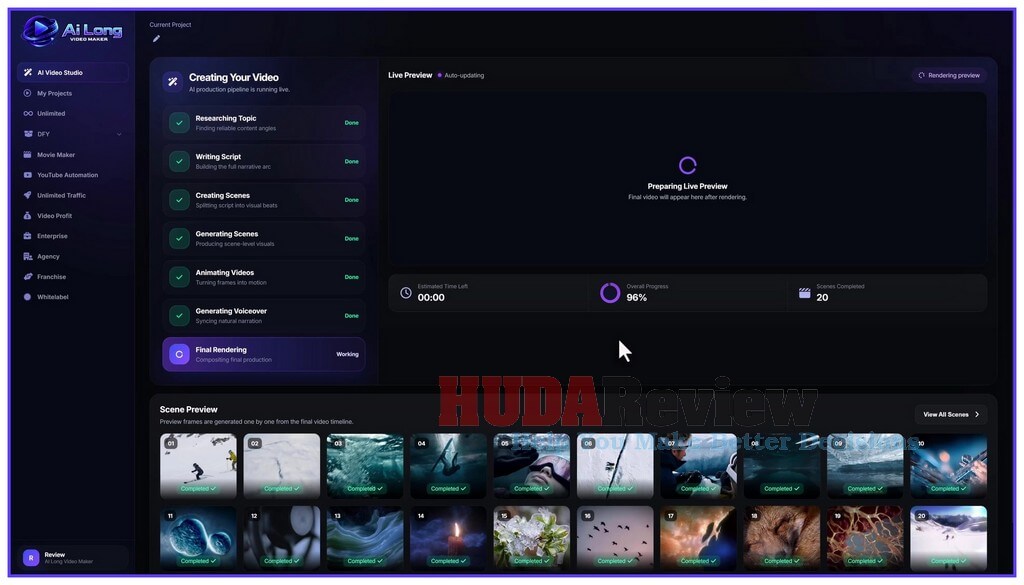Click the Generating Scenes checkmark icon
The width and height of the screenshot is (1024, 585).
click(179, 238)
